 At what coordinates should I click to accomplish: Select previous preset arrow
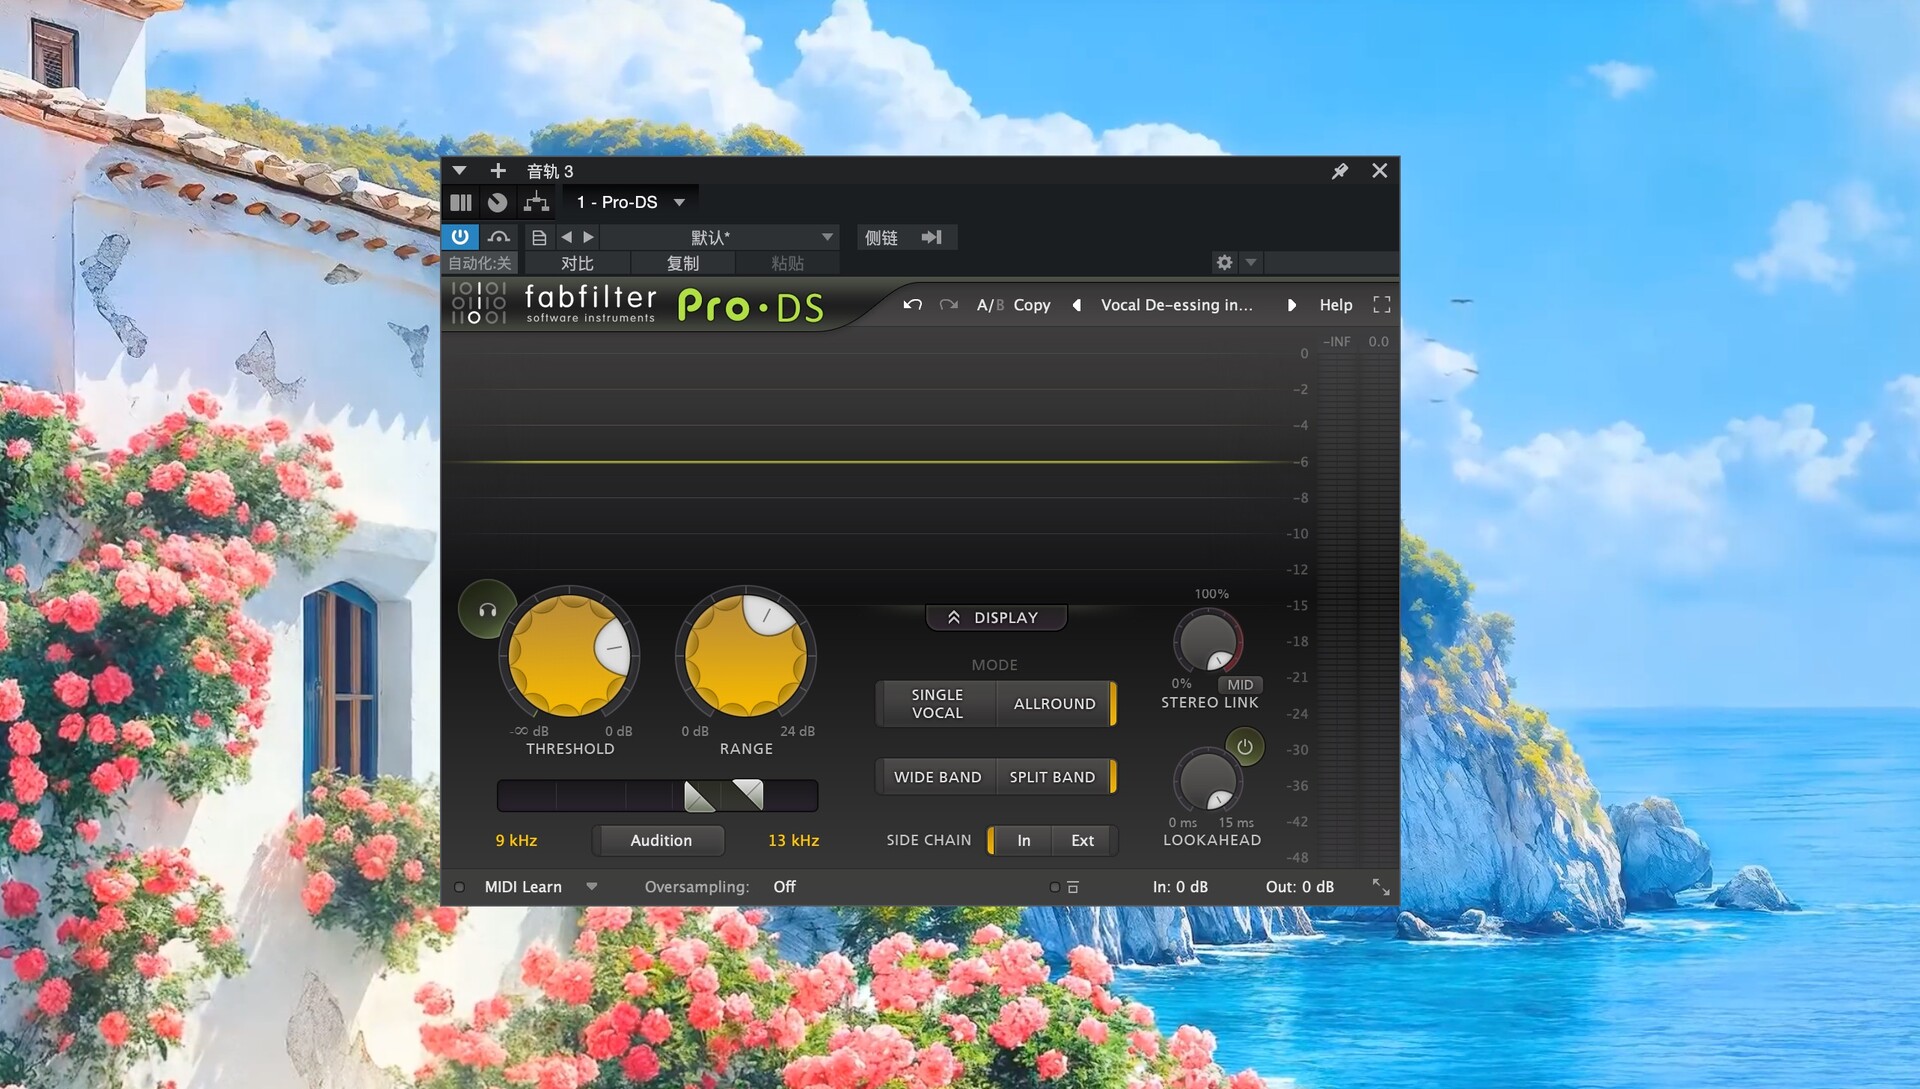point(1077,305)
